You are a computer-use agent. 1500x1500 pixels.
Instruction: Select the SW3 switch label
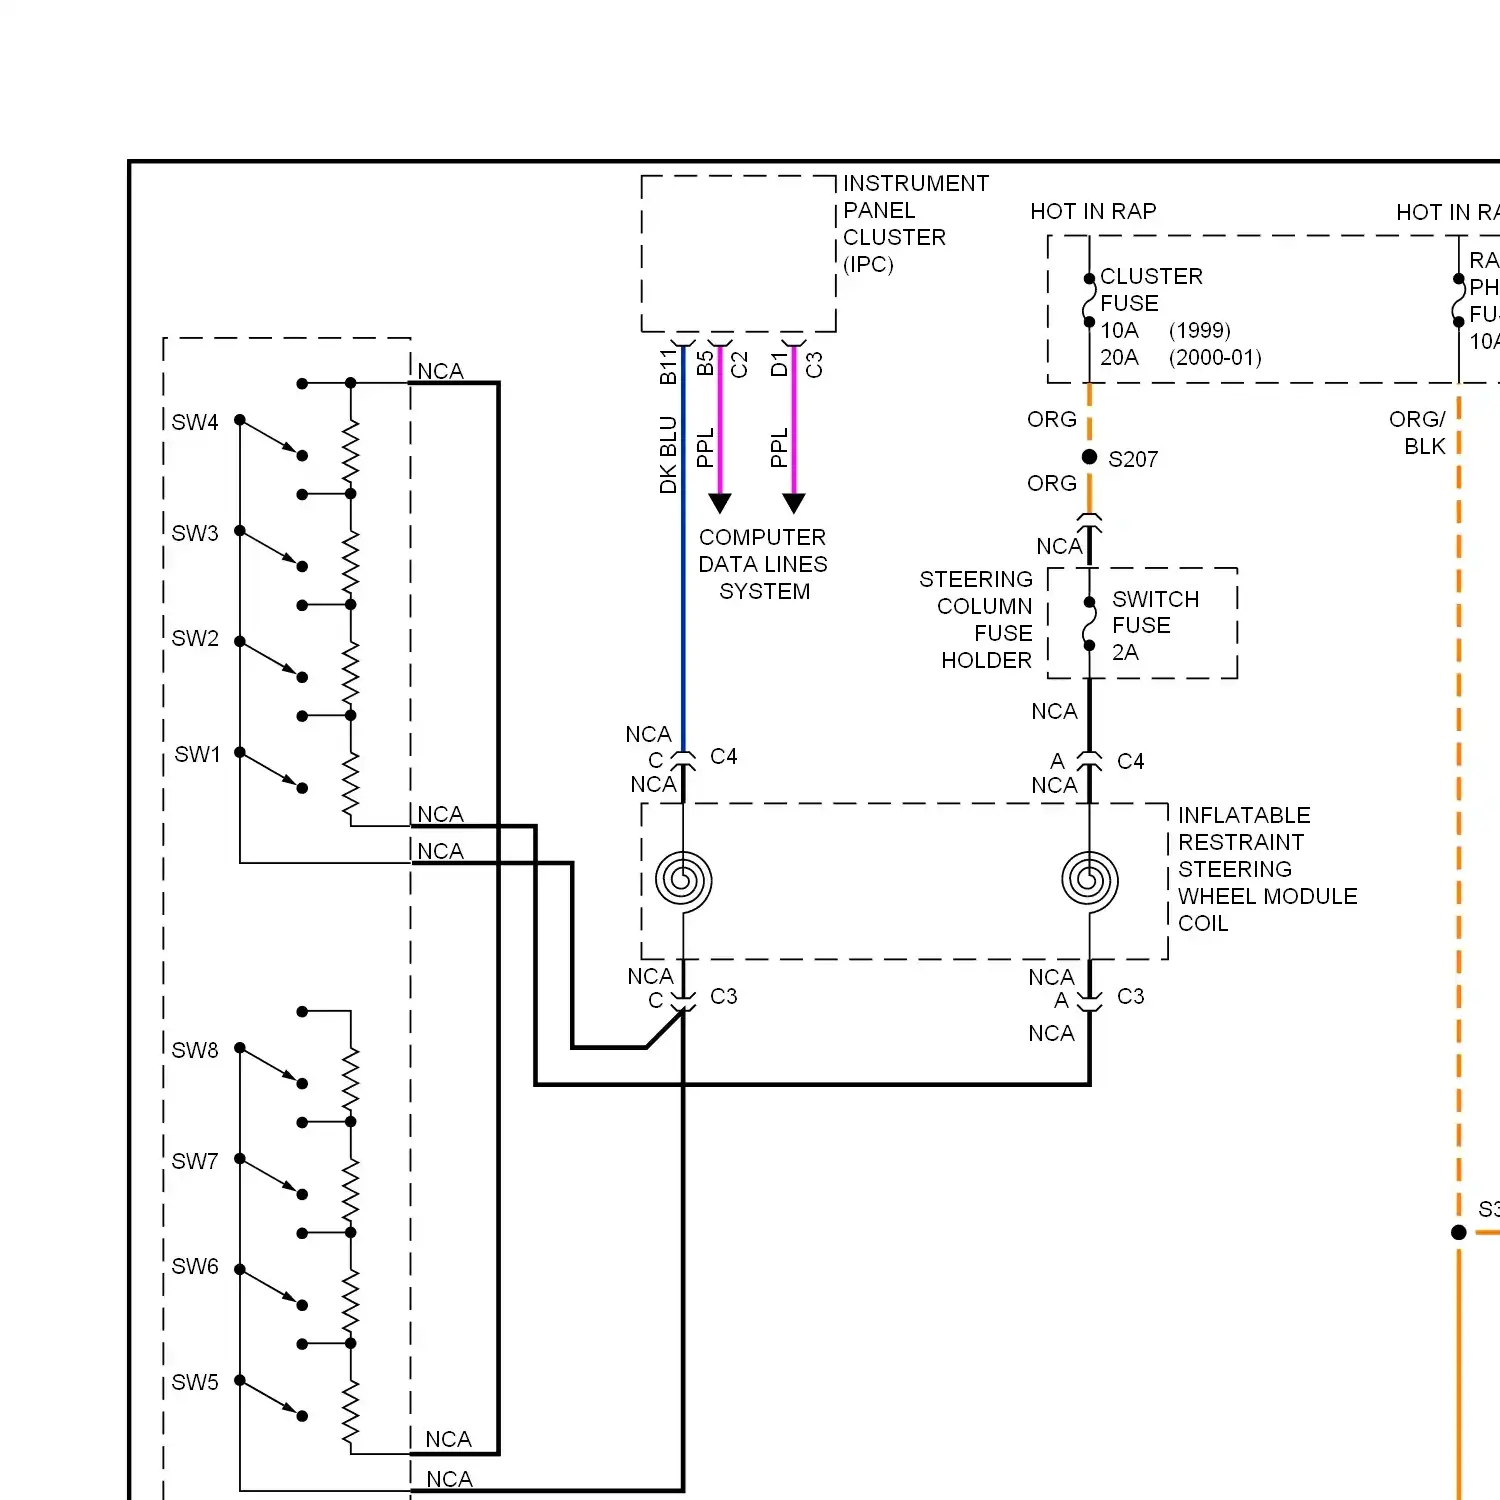coord(195,533)
